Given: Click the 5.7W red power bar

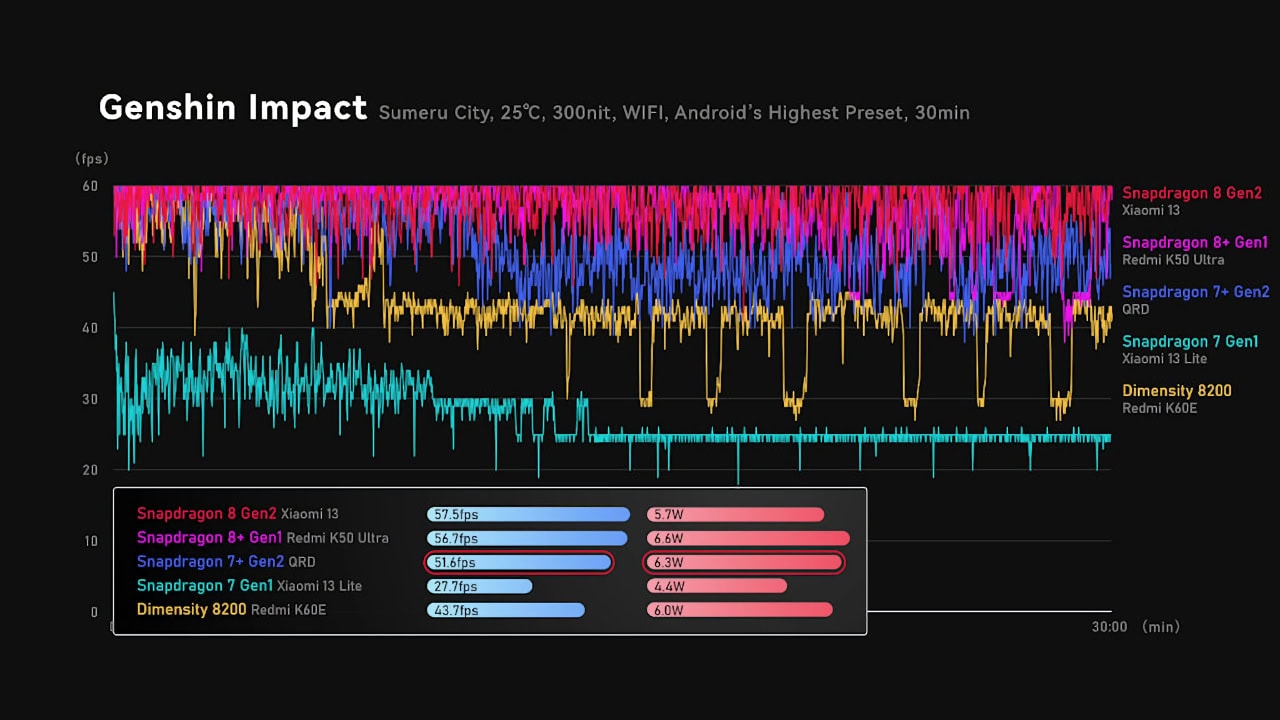Looking at the screenshot, I should coord(736,515).
